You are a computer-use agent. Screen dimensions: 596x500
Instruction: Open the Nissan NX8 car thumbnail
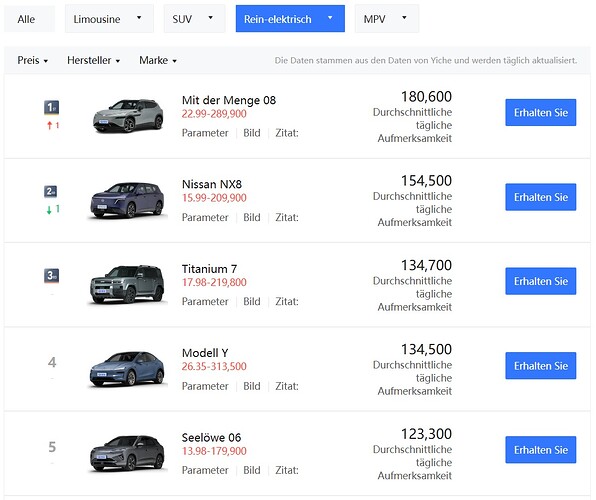tap(127, 200)
